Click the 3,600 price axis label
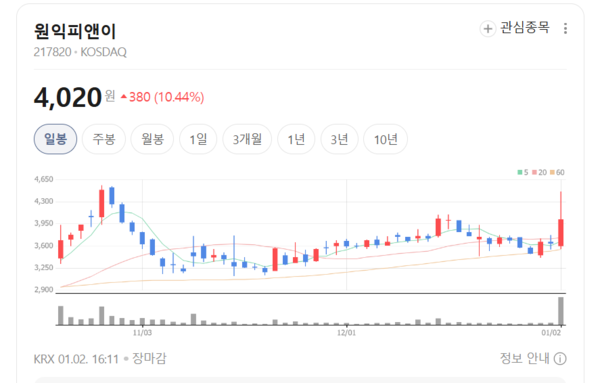Viewport: 600px width, 383px height. click(44, 246)
